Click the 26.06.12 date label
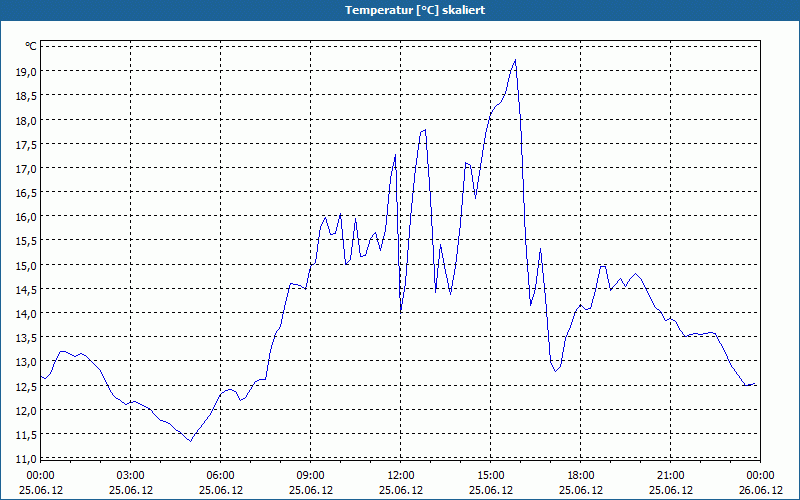The height and width of the screenshot is (500, 800). 760,490
